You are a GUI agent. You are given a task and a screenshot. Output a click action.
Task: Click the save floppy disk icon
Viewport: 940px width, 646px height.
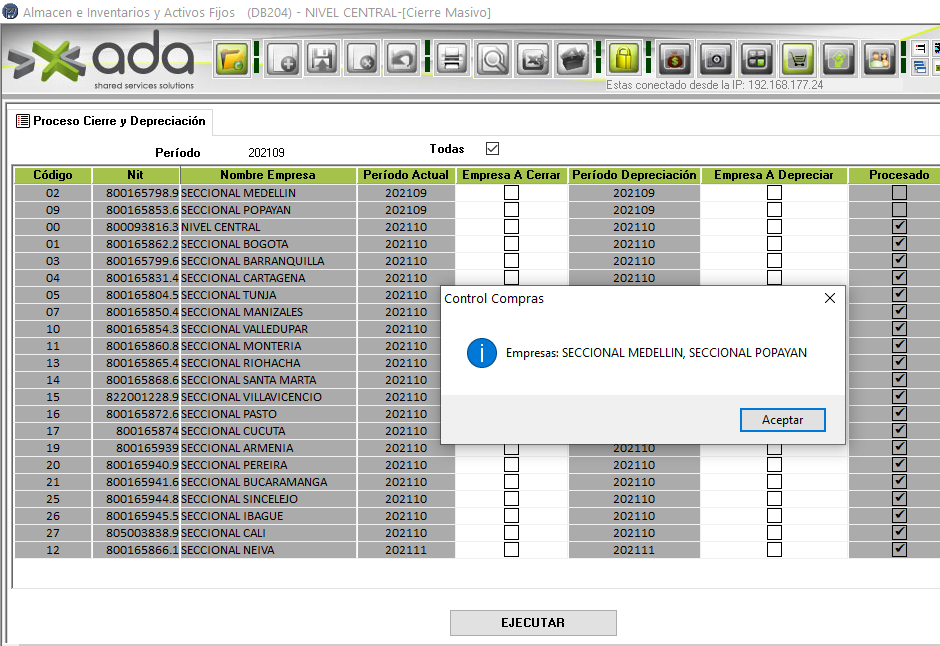(x=323, y=59)
